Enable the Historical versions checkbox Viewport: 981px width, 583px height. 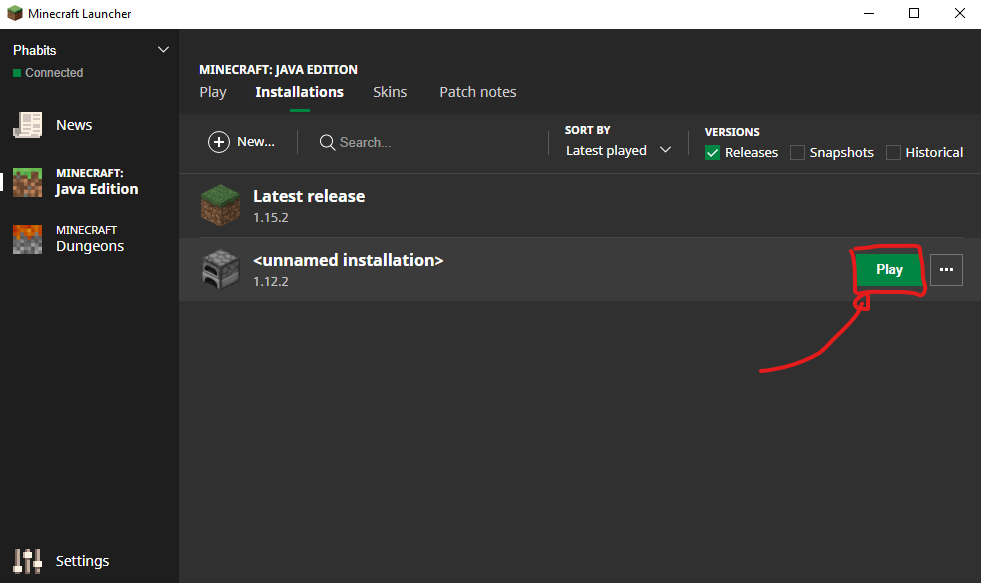pos(893,153)
